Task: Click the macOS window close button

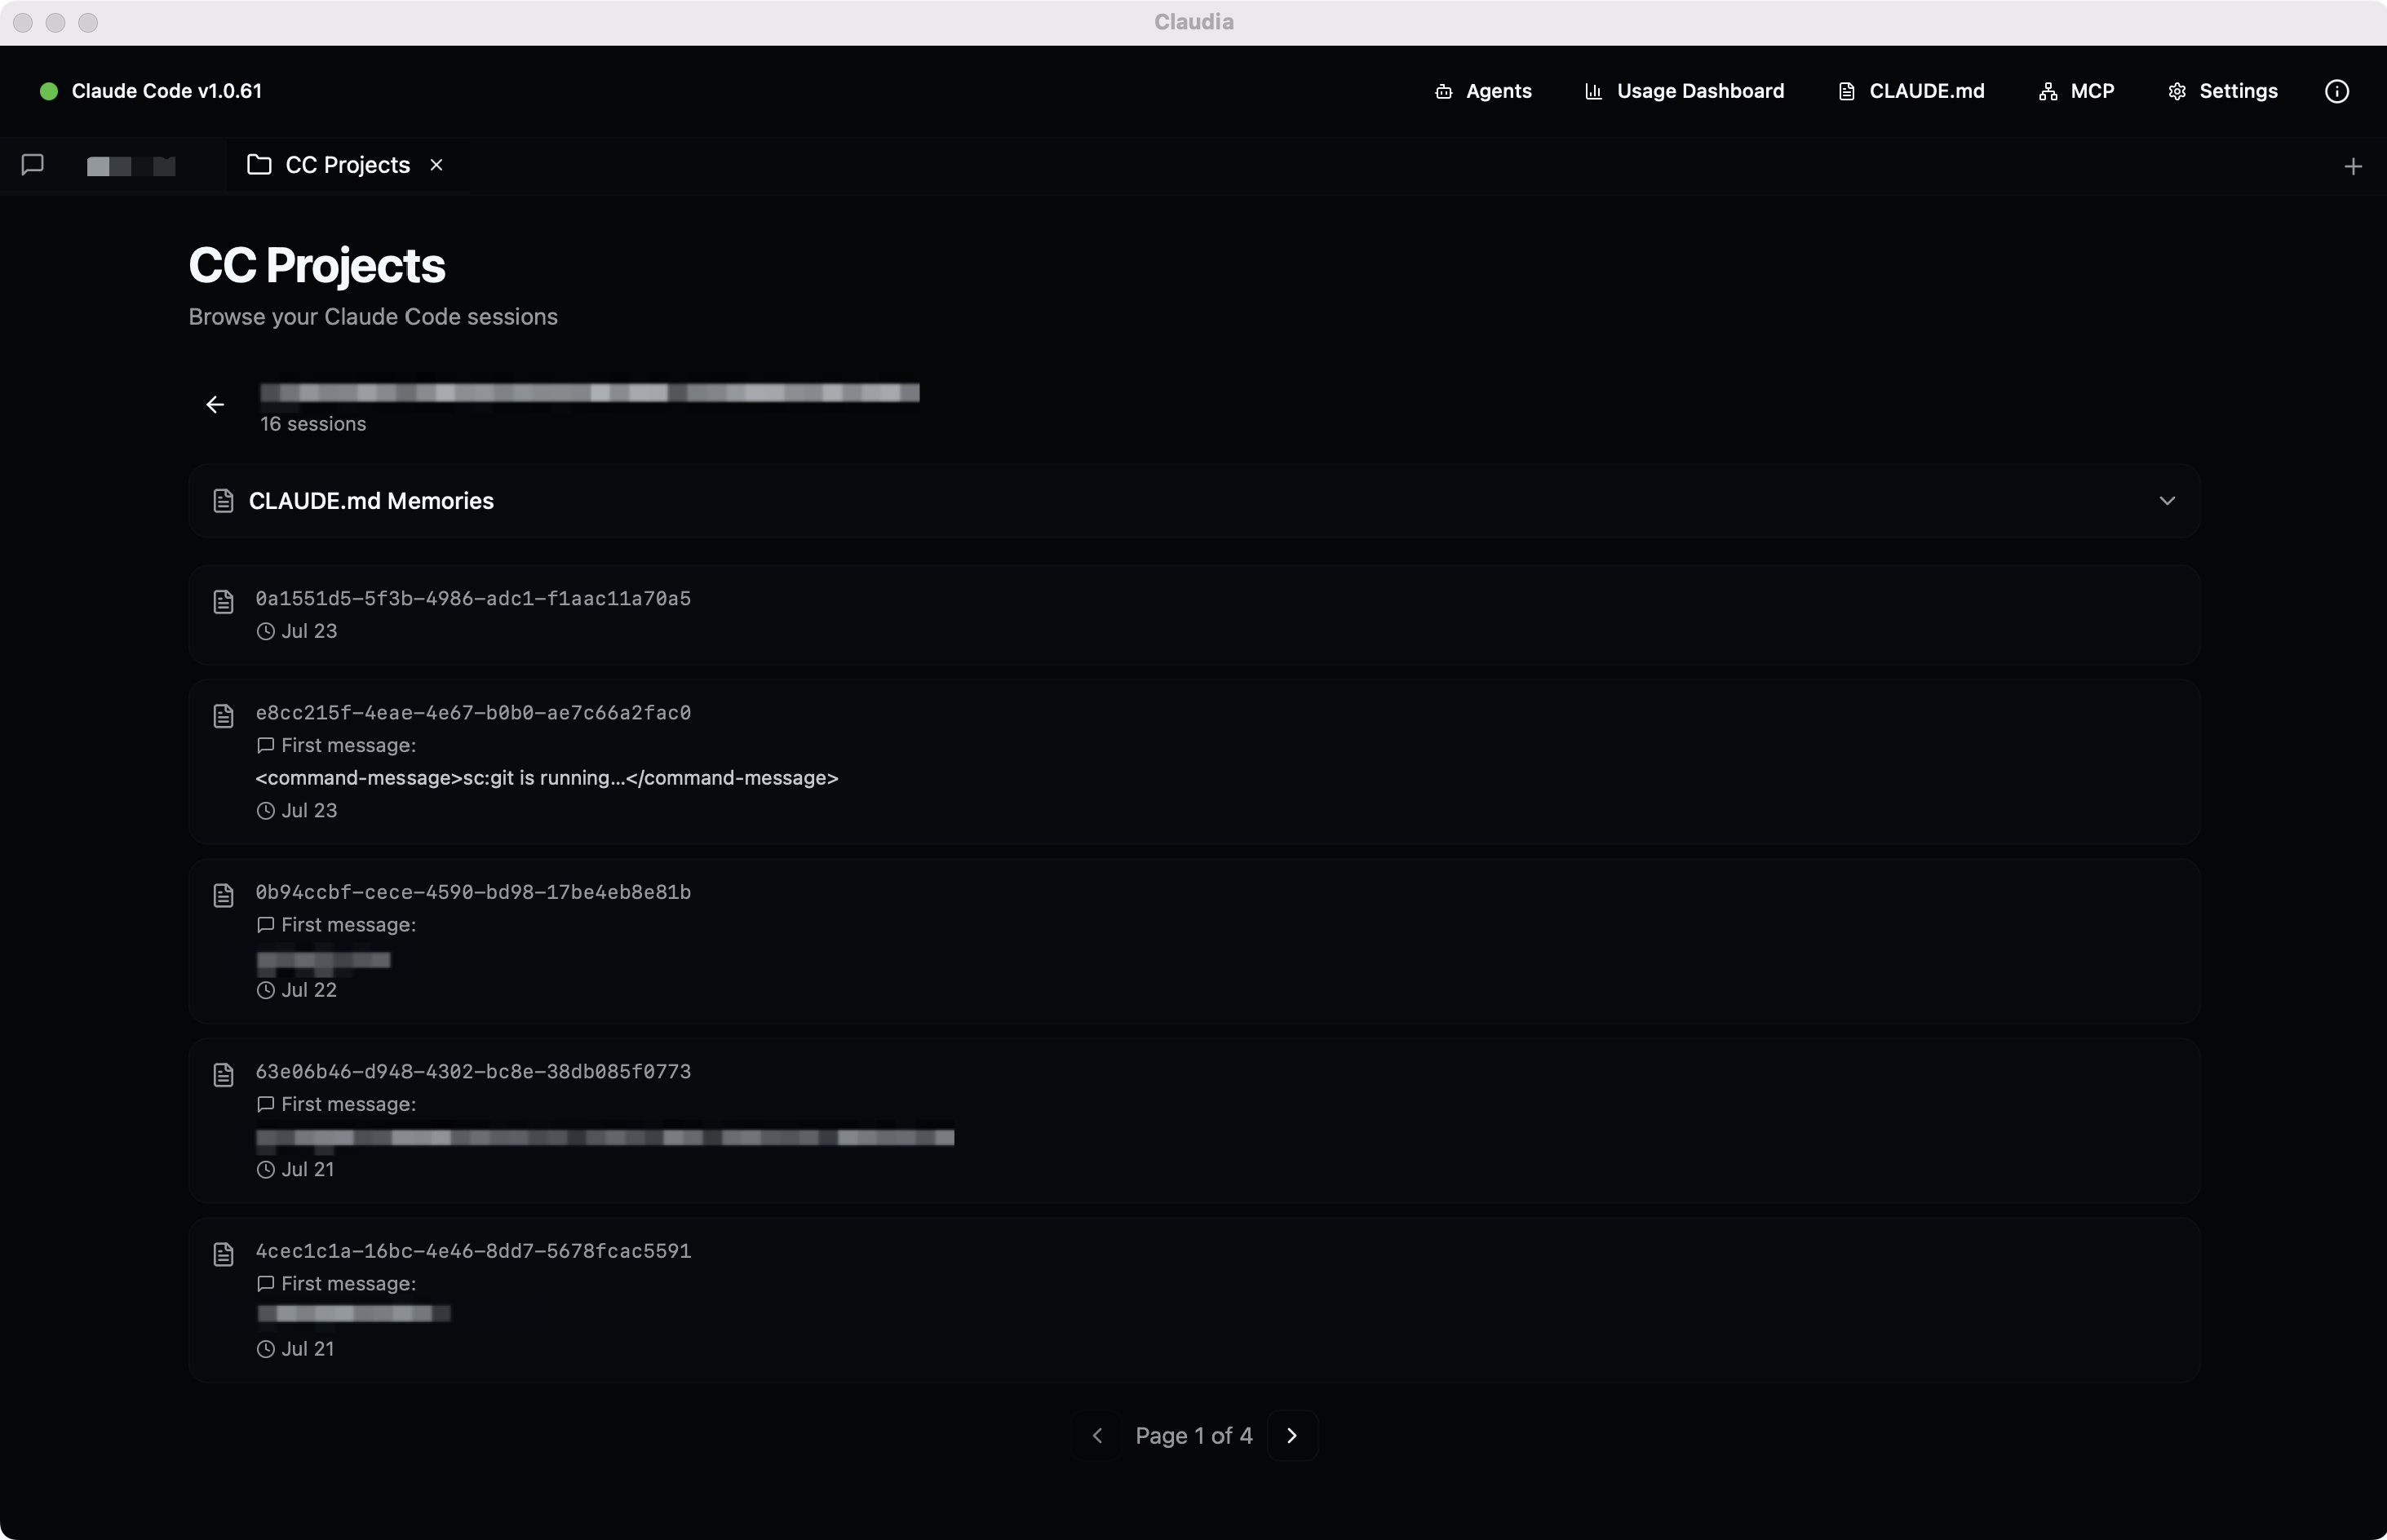Action: point(23,22)
